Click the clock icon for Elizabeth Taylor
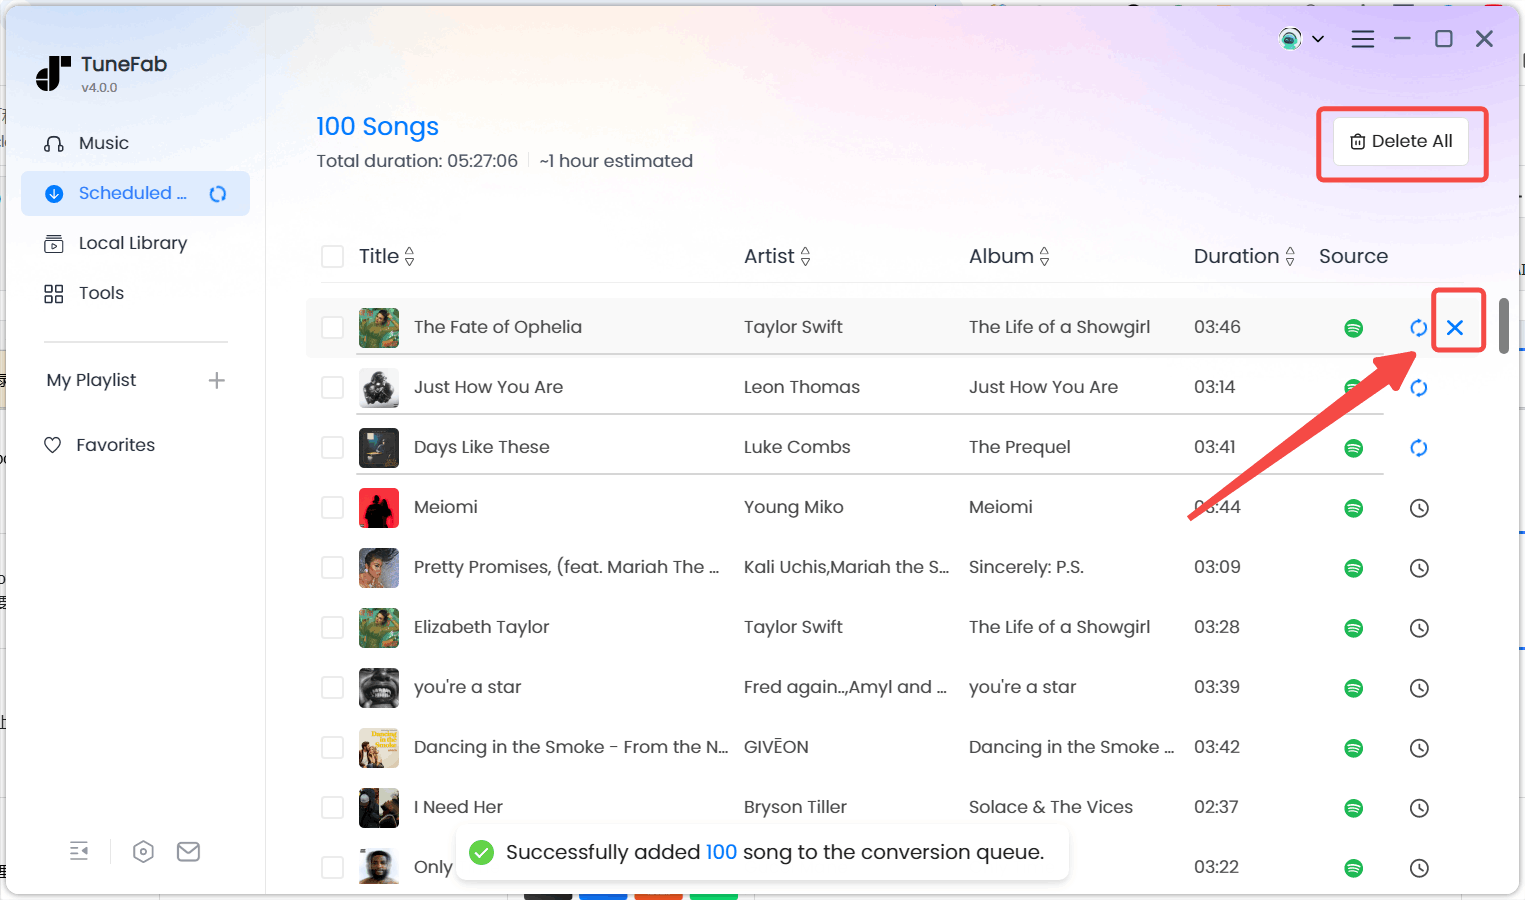This screenshot has height=900, width=1525. (1418, 628)
